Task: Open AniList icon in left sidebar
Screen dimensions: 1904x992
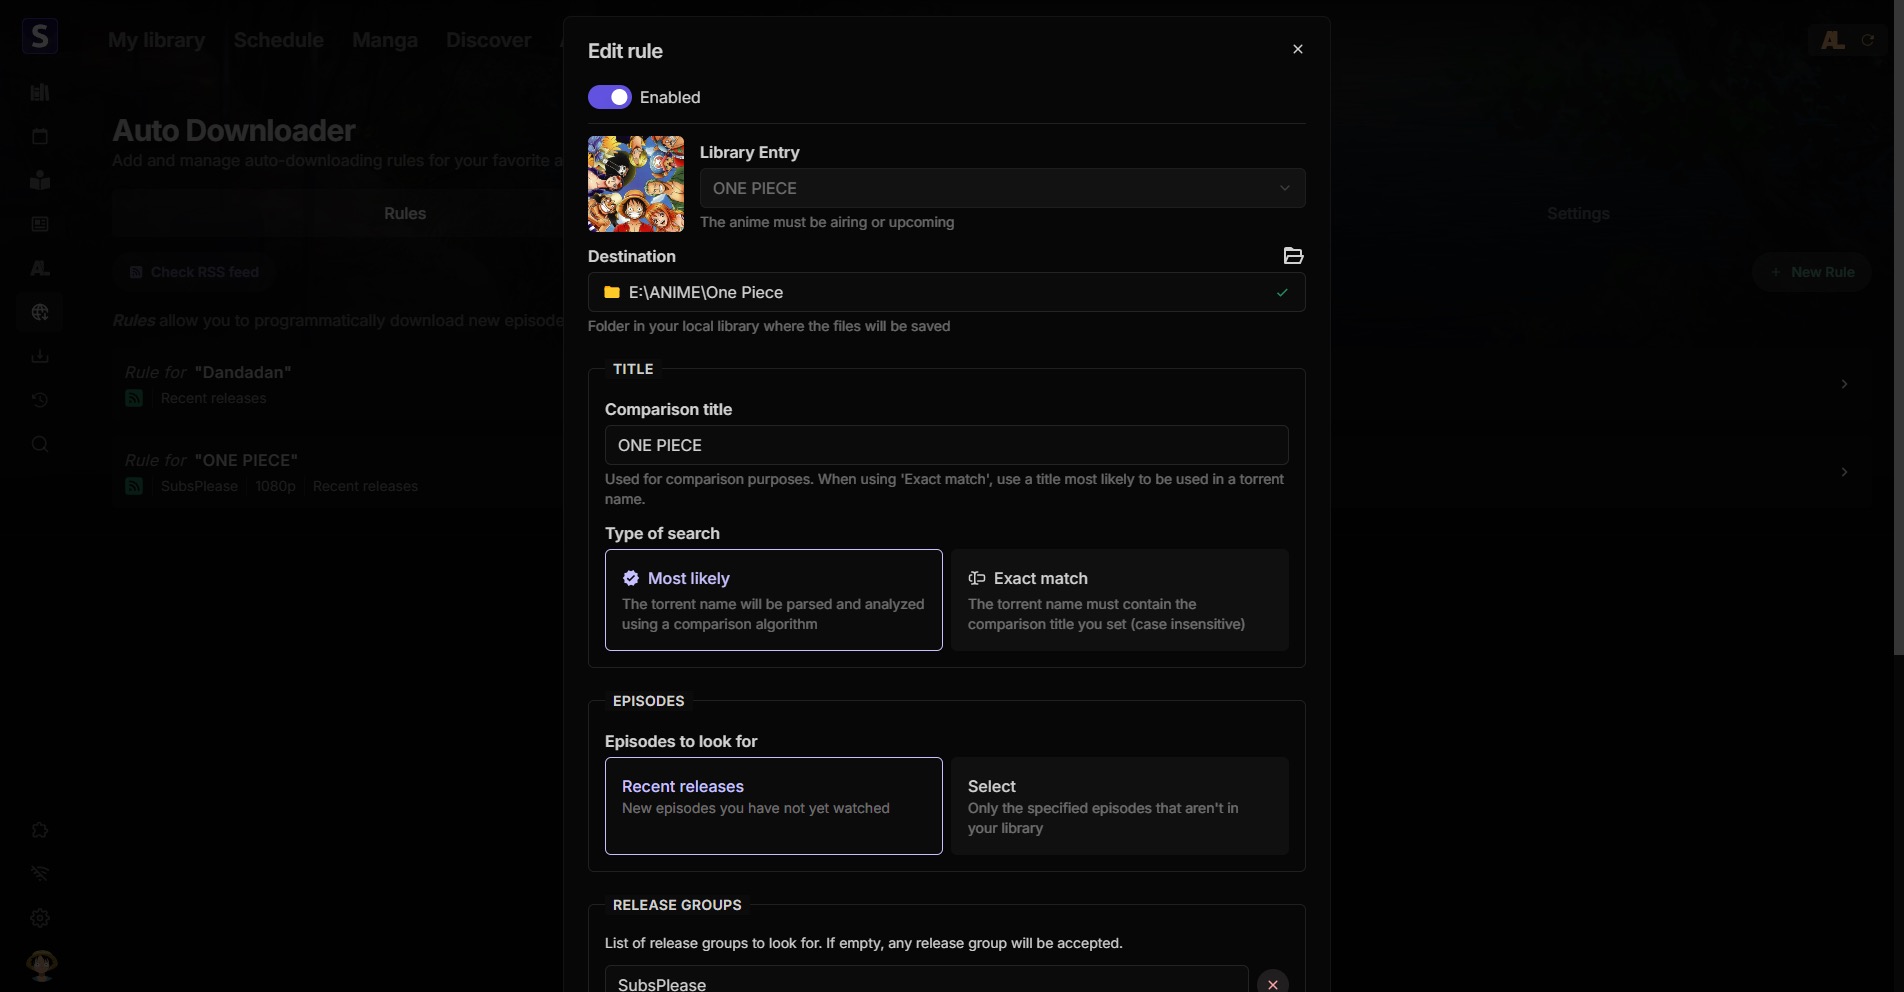Action: pyautogui.click(x=40, y=269)
